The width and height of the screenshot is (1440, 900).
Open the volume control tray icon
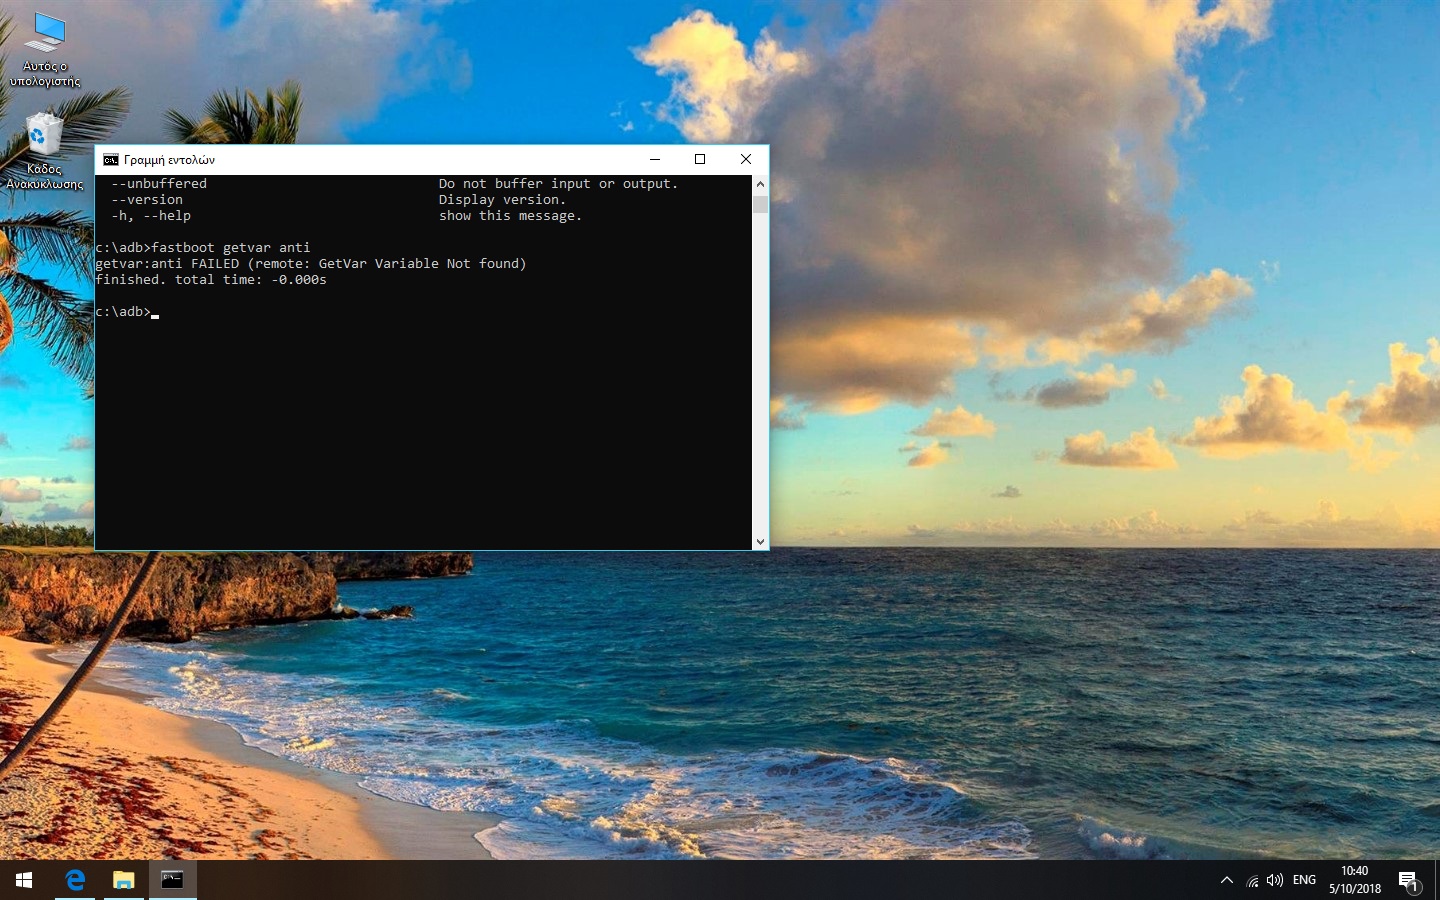[x=1274, y=880]
